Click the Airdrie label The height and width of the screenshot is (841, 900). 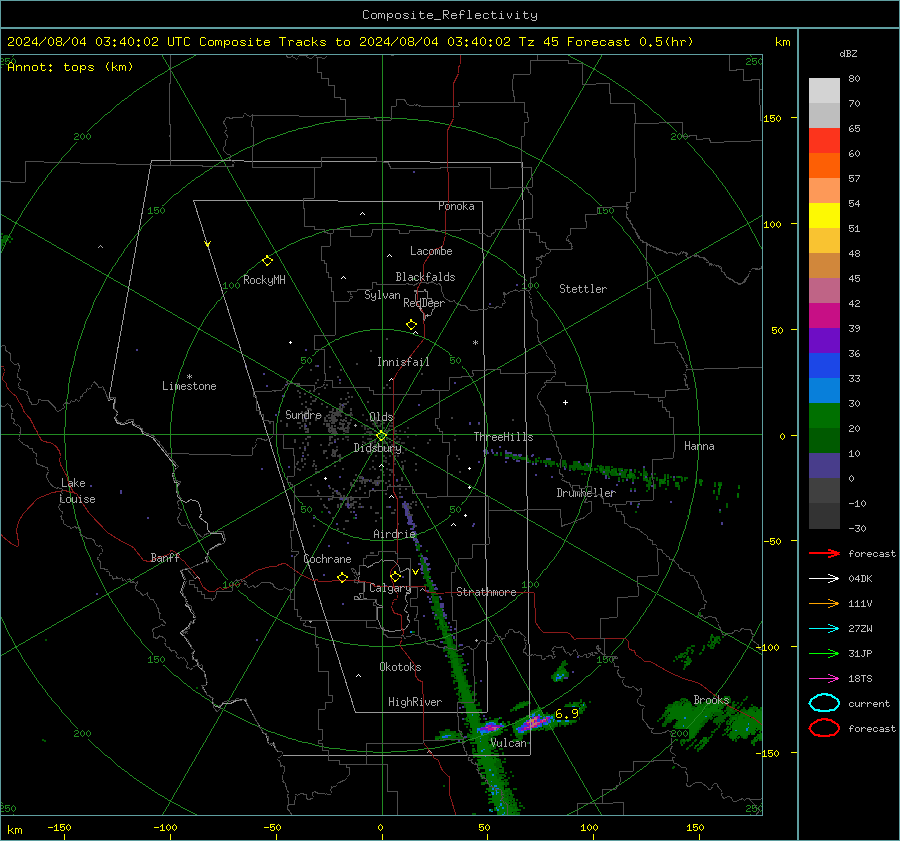(x=394, y=534)
